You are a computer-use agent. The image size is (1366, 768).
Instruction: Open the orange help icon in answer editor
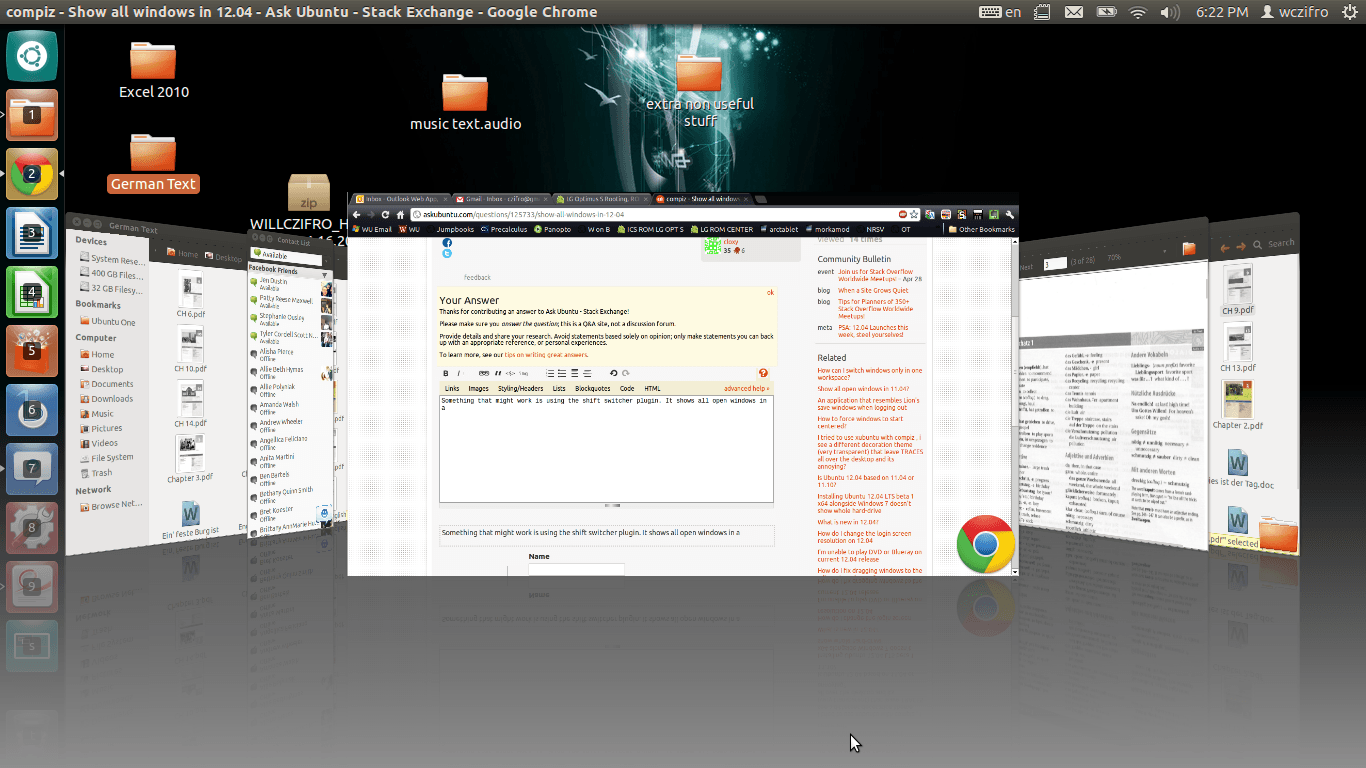(x=763, y=373)
